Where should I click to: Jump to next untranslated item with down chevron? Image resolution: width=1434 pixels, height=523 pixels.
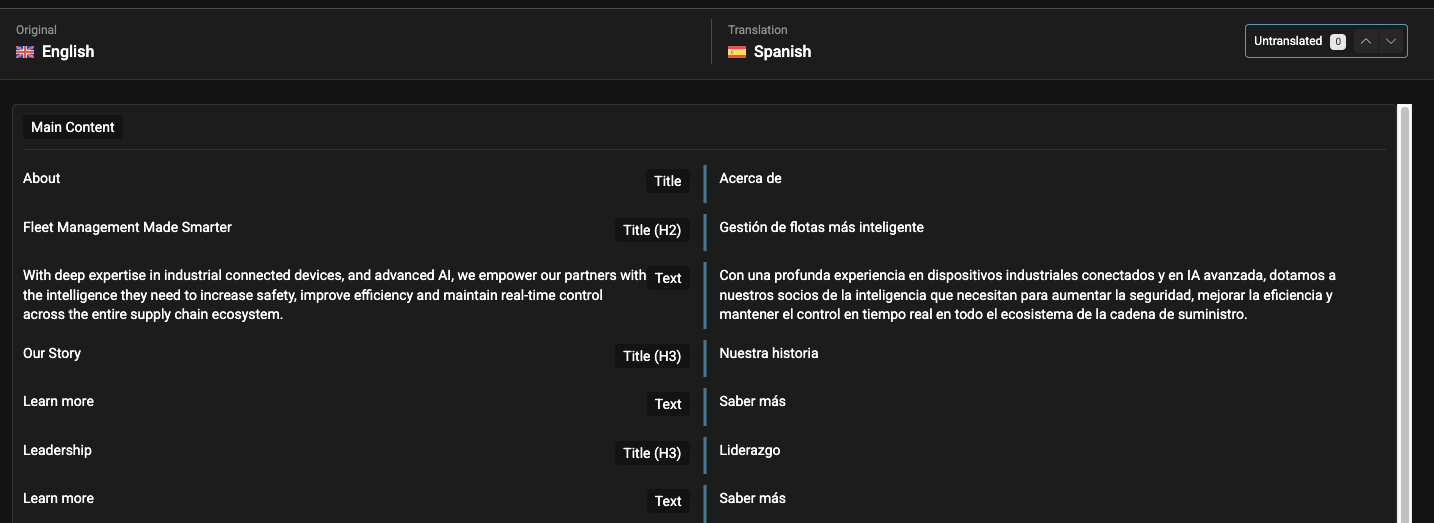(1391, 41)
